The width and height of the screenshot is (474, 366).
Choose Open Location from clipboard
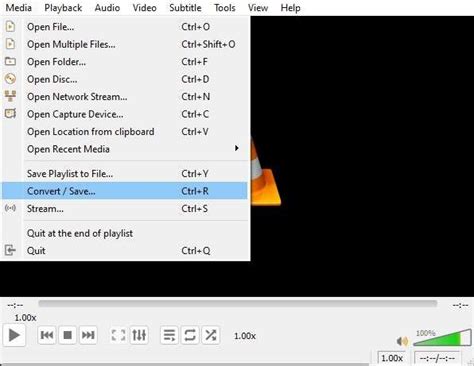click(125, 132)
